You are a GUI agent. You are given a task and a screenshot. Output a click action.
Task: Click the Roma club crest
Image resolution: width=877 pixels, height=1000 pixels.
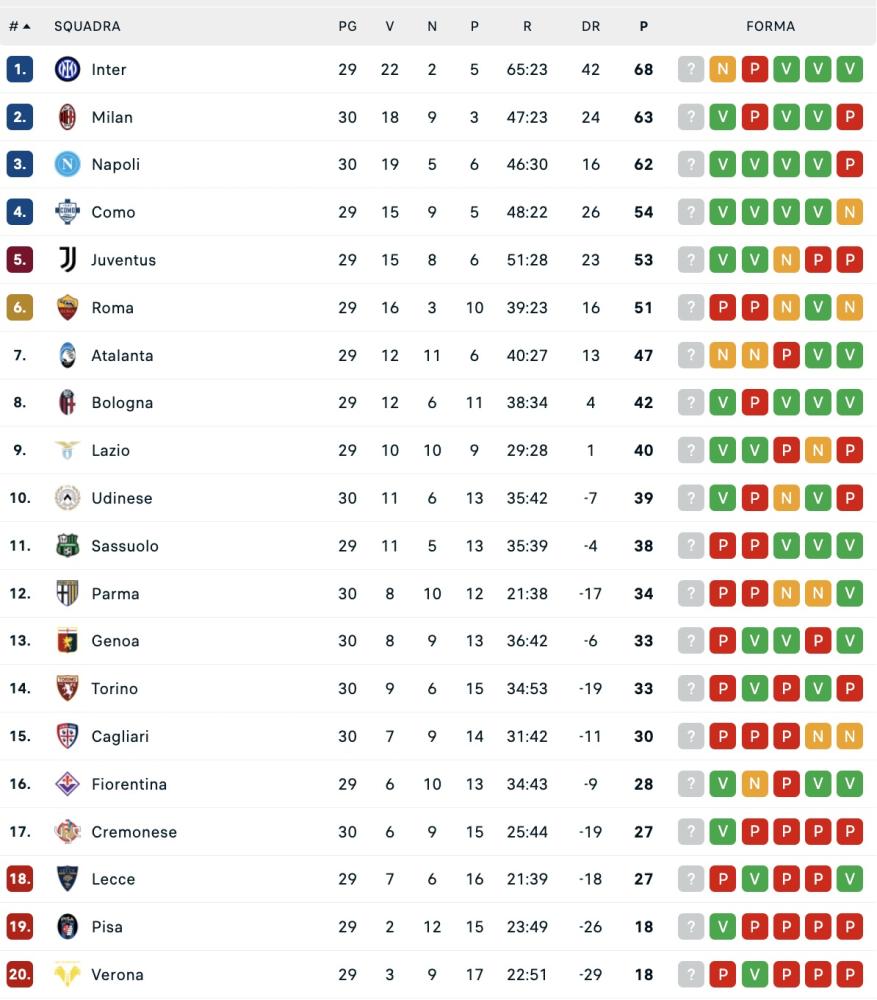click(x=67, y=308)
